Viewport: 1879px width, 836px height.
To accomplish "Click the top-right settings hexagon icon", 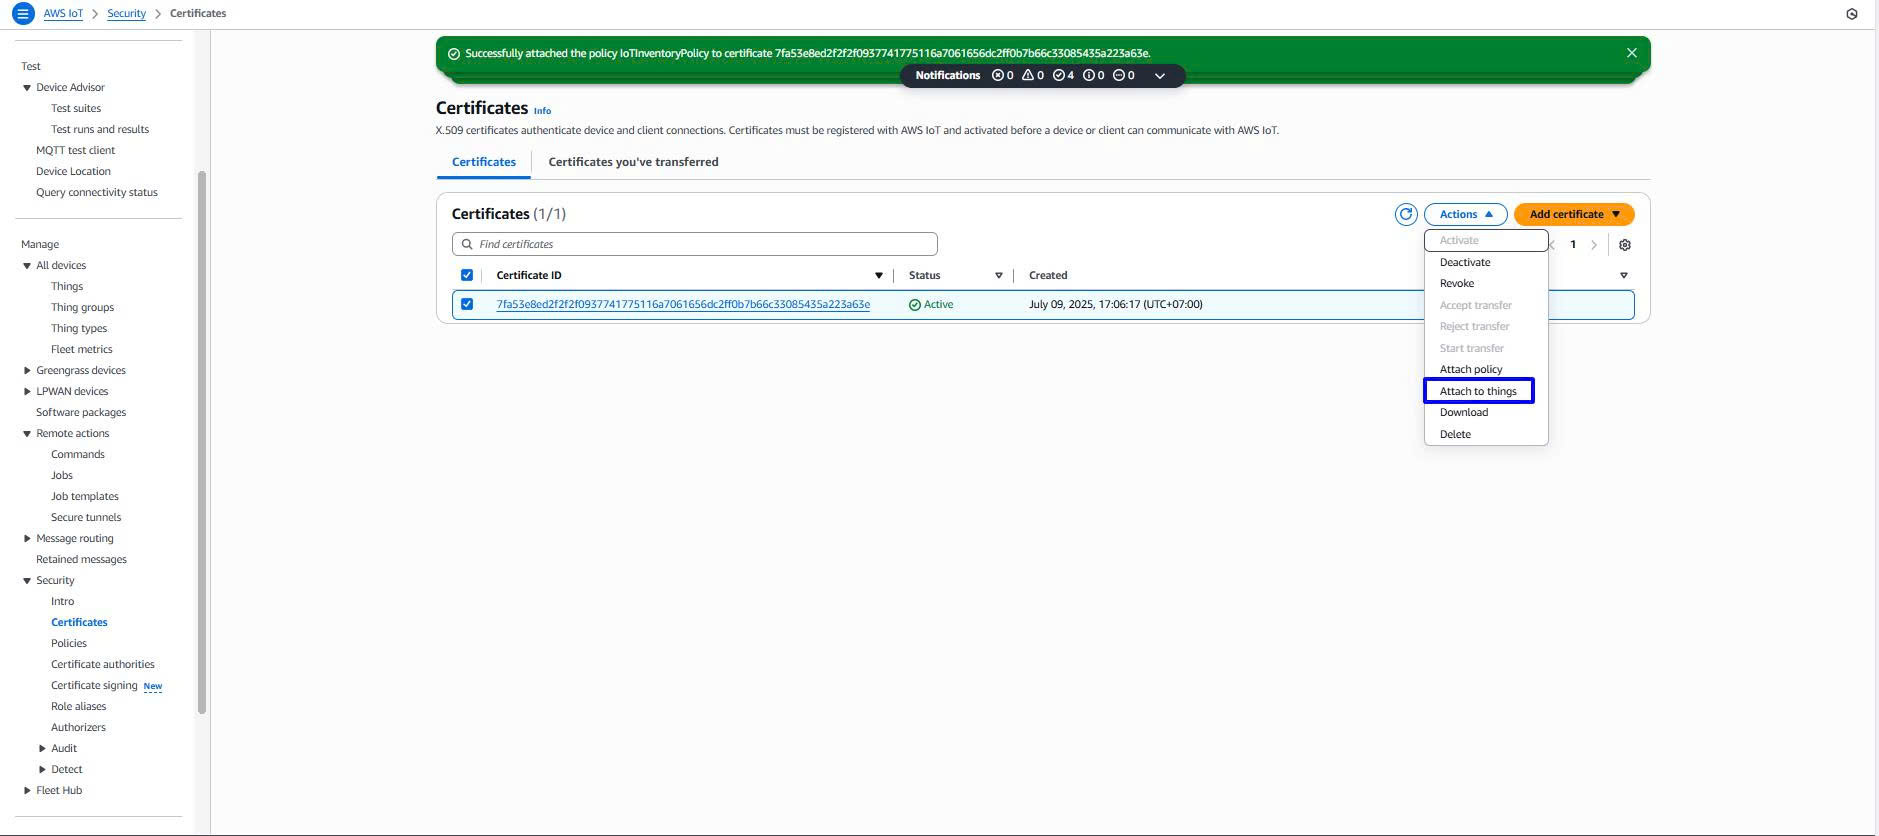I will (1851, 14).
